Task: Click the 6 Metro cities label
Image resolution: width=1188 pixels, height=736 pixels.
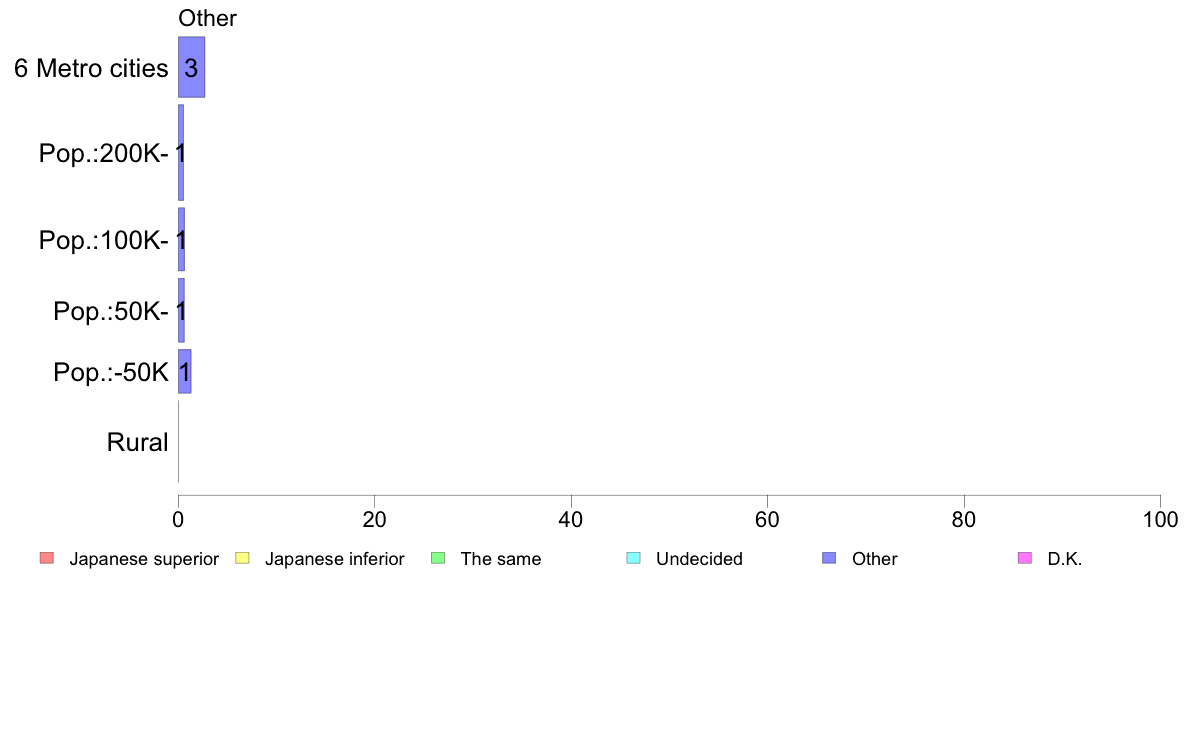Action: click(x=91, y=68)
